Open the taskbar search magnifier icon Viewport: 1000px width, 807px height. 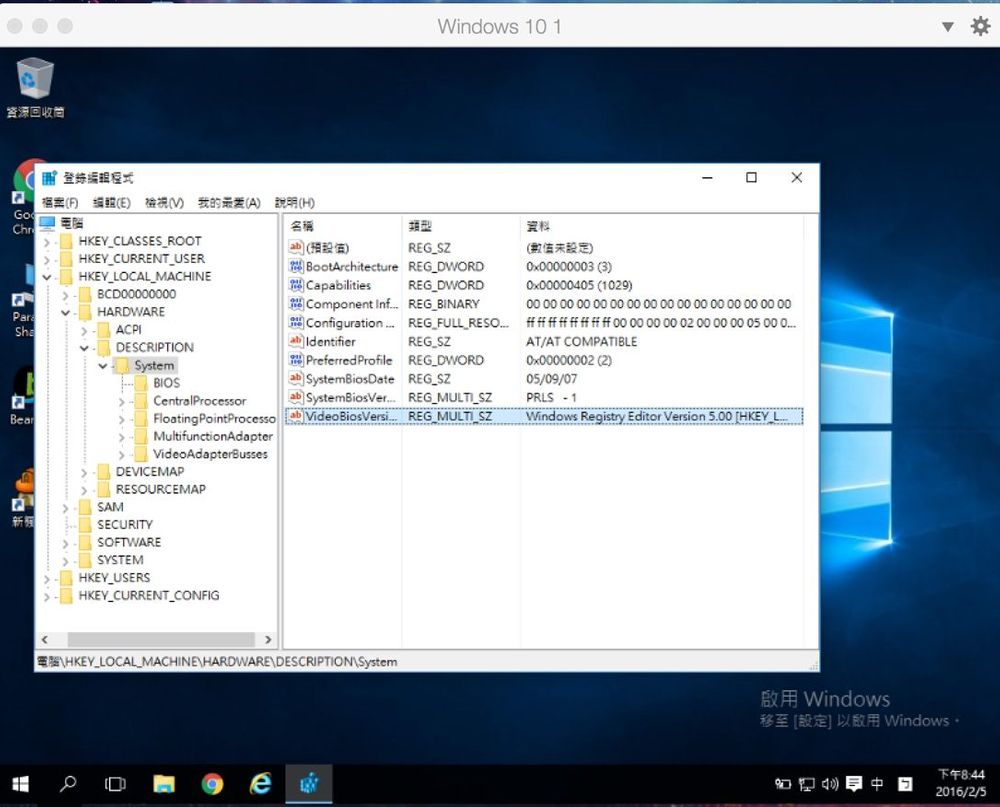point(68,784)
